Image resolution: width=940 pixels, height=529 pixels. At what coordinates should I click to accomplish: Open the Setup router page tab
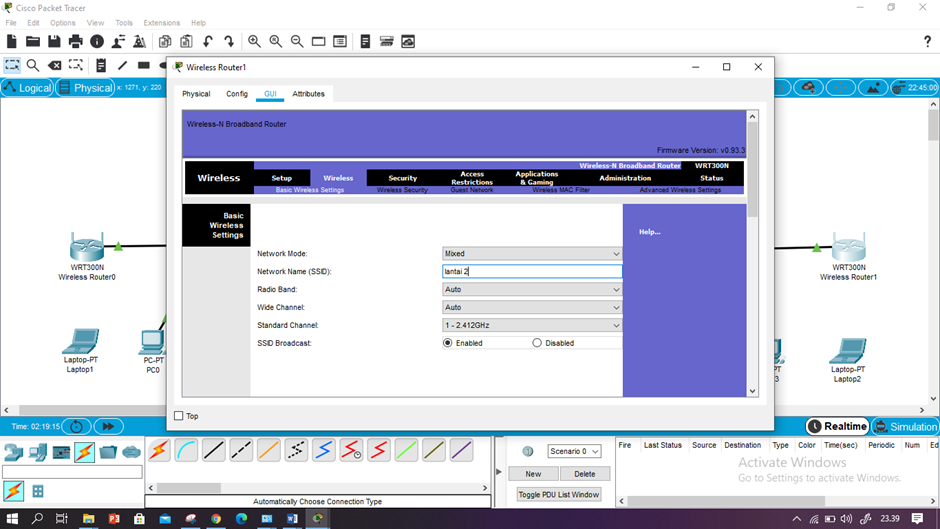coord(282,178)
